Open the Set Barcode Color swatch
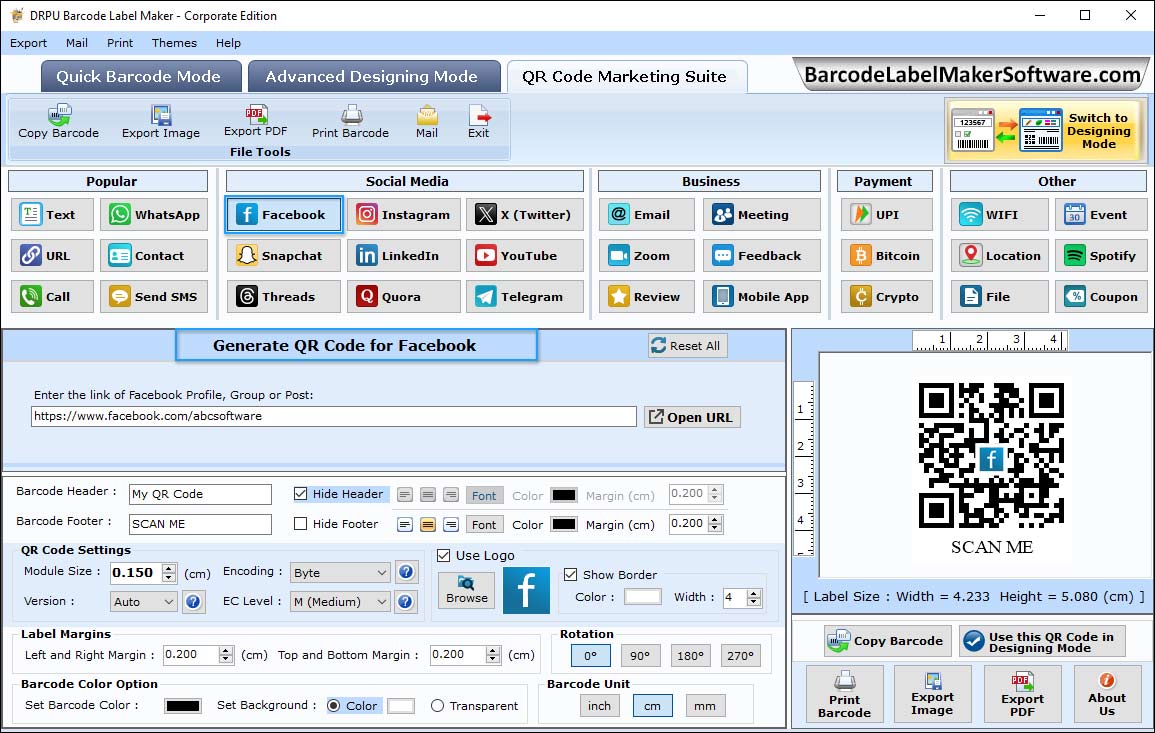This screenshot has width=1155, height=733. click(x=183, y=706)
